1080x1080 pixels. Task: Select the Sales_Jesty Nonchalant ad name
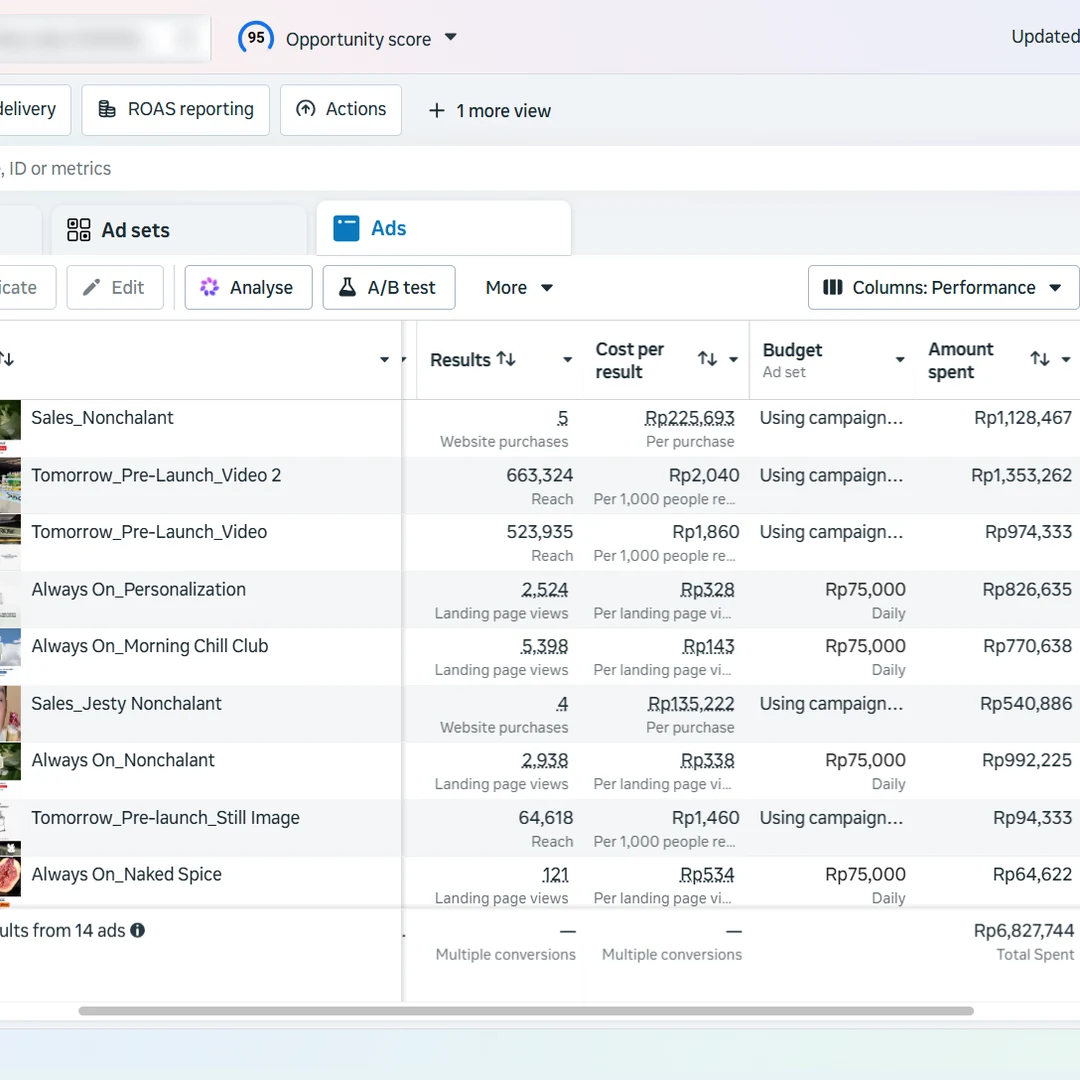(x=126, y=703)
